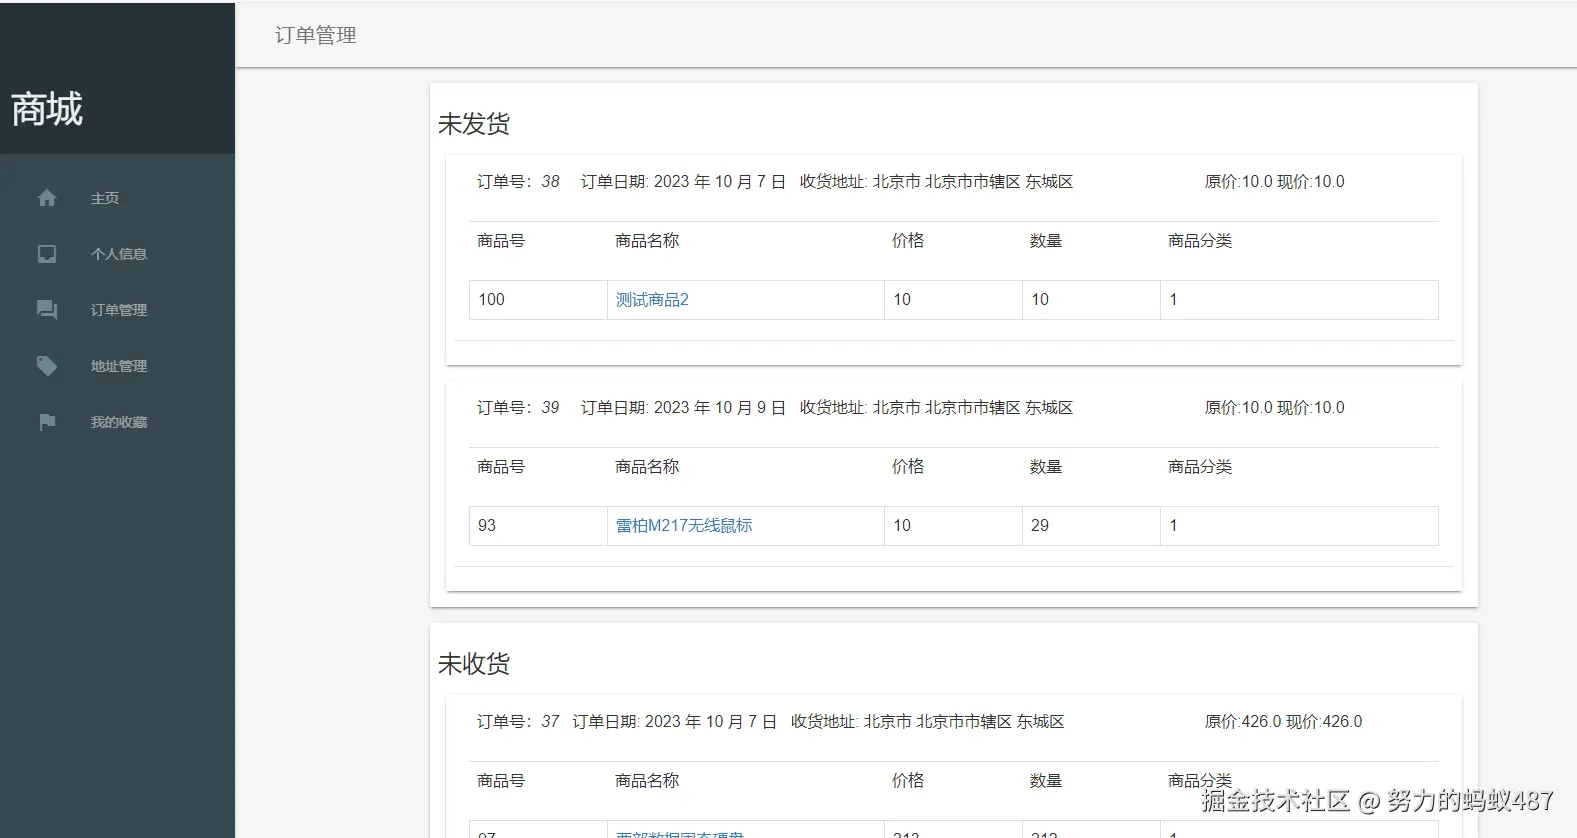This screenshot has width=1577, height=838.
Task: Click the 商城 logo title
Action: 47,109
